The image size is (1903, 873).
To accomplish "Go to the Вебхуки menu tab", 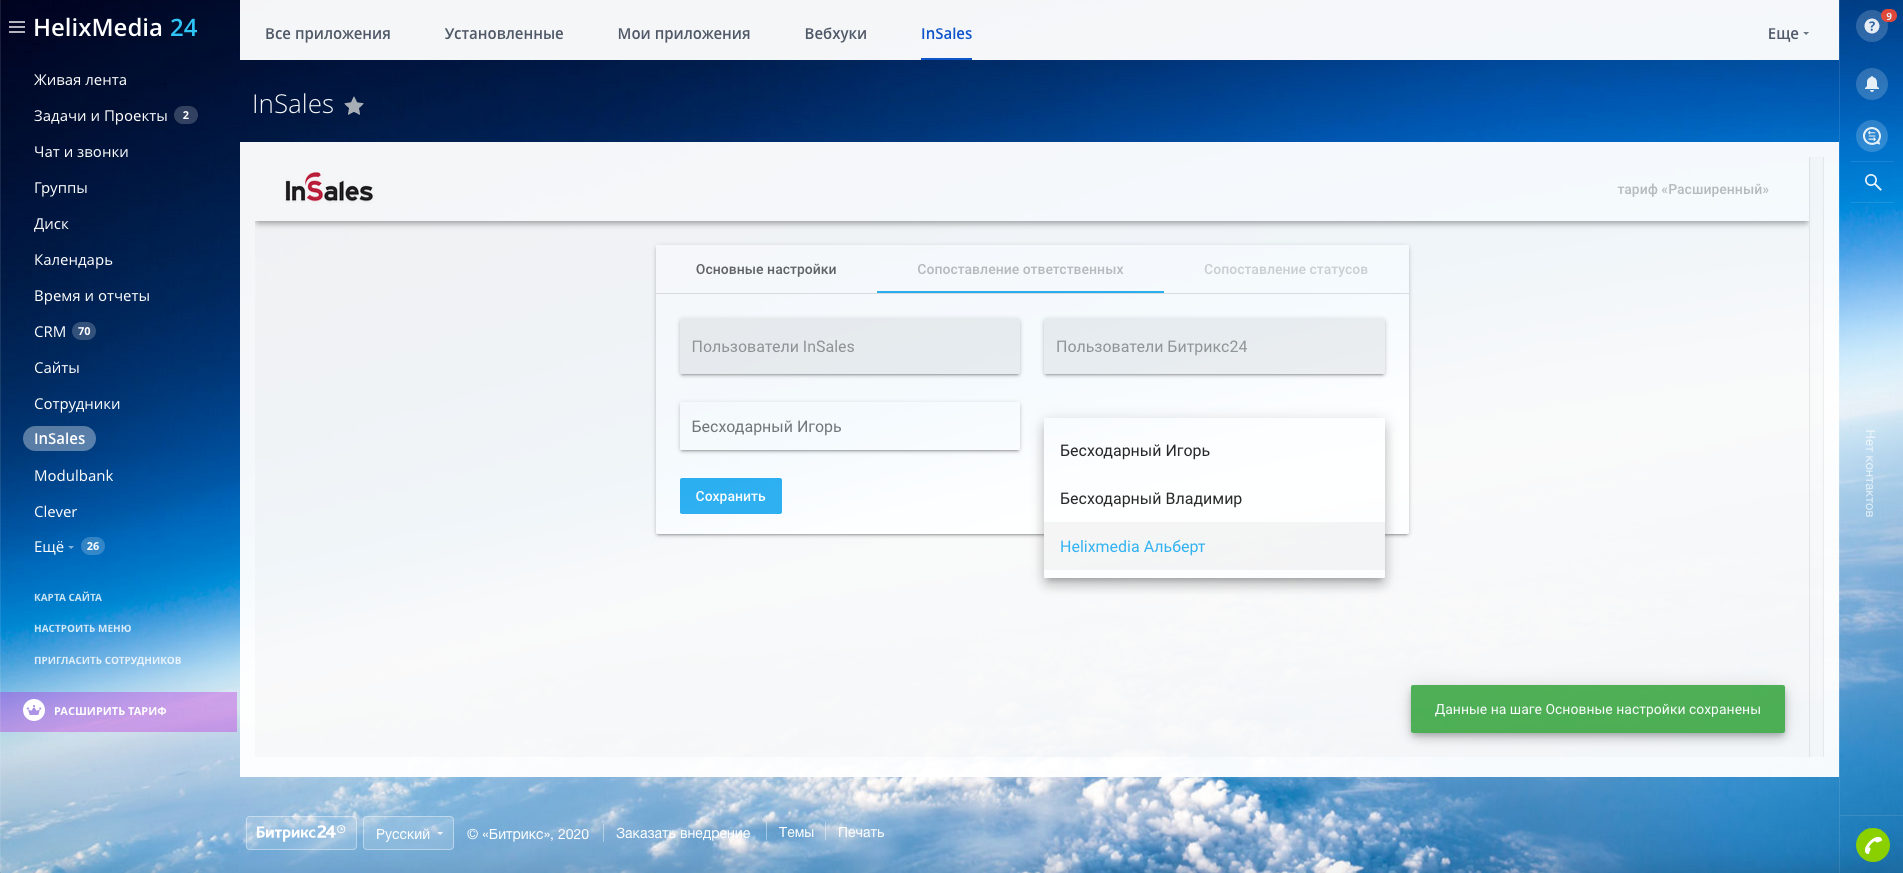I will coord(835,34).
